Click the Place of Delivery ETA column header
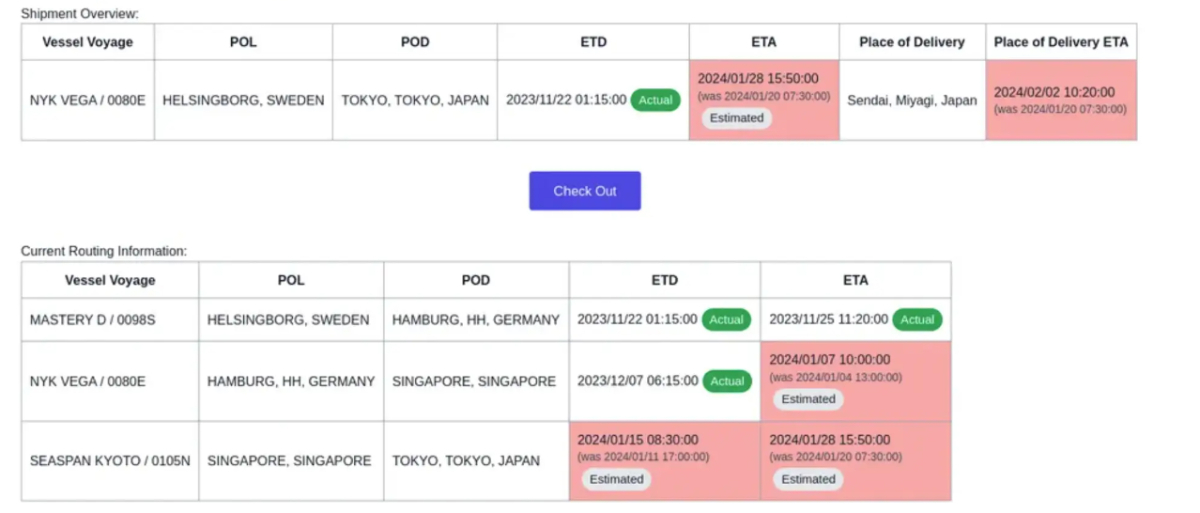1200x513 pixels. tap(1061, 42)
